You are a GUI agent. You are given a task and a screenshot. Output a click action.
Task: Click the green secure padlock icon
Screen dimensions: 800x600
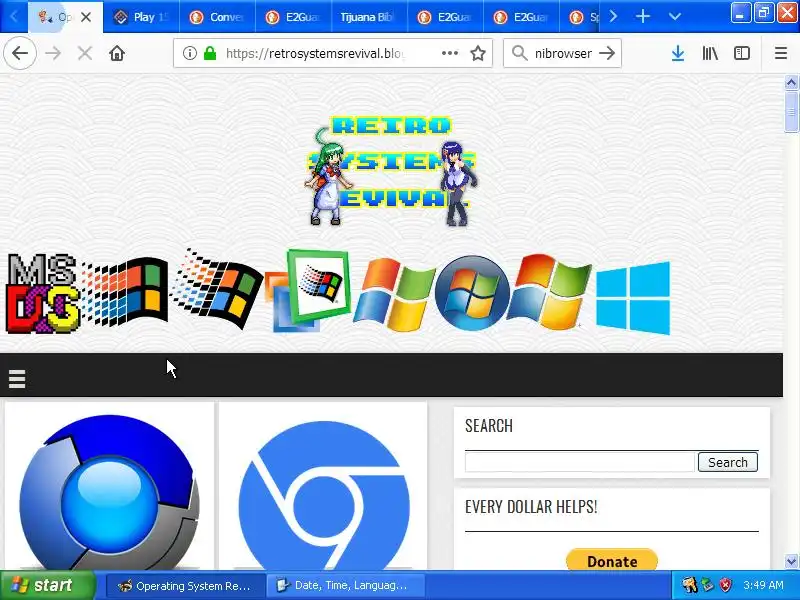pos(210,53)
